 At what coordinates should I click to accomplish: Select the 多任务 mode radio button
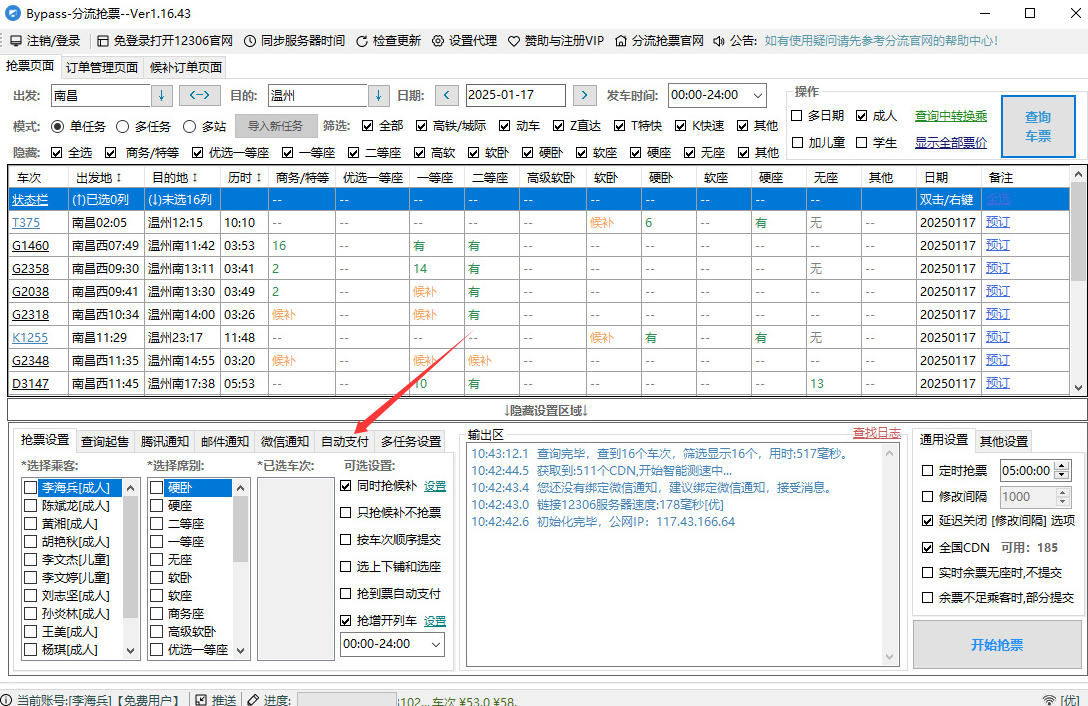123,127
